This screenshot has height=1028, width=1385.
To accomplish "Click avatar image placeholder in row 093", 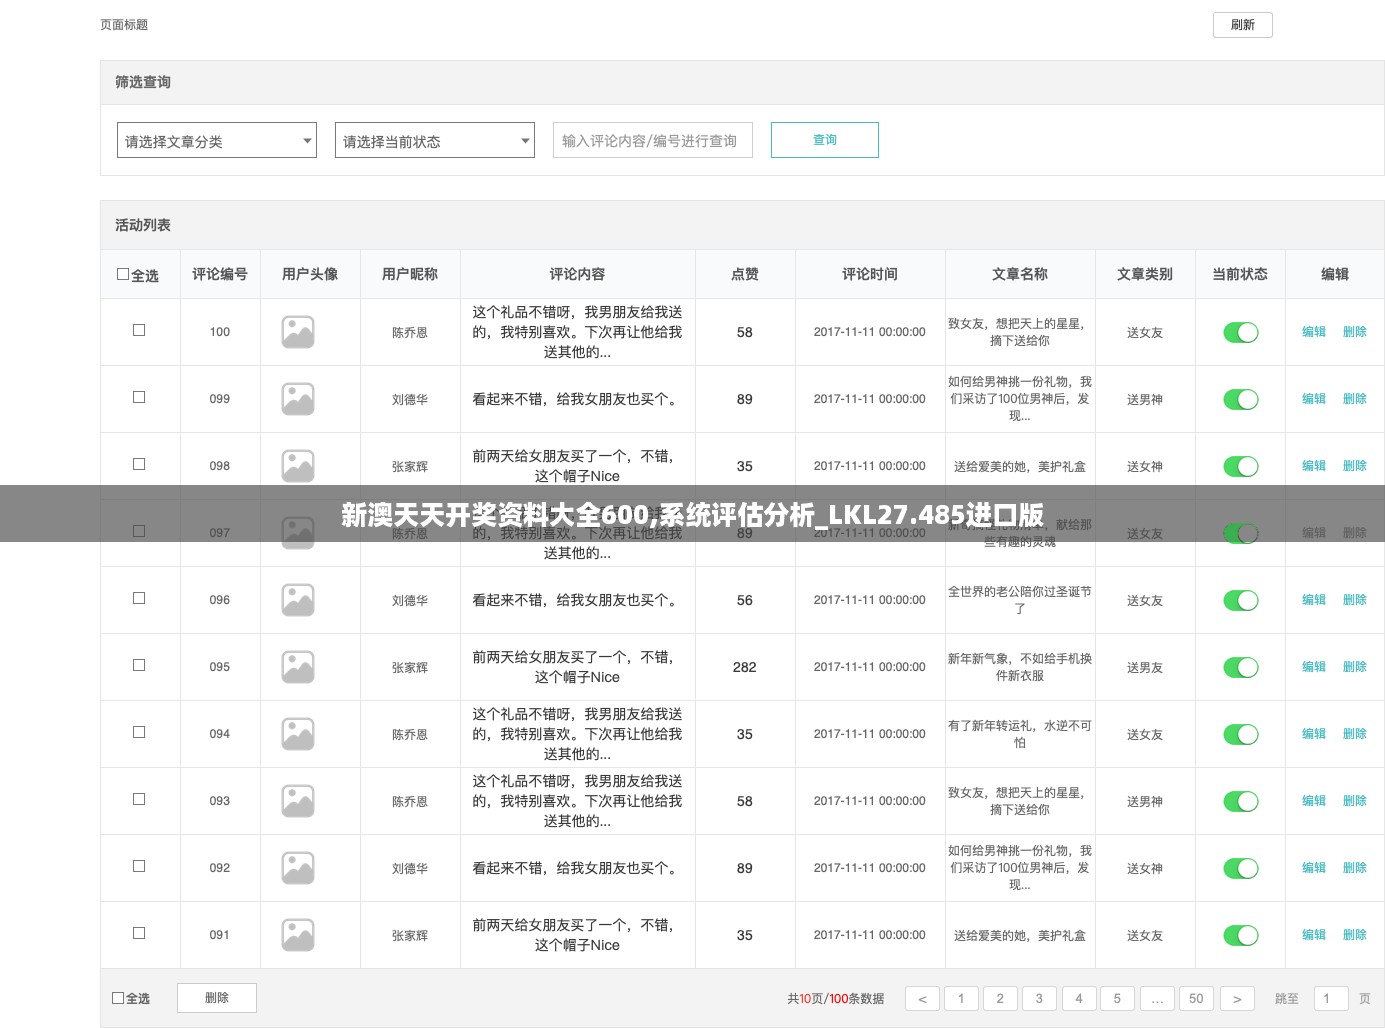I will (x=298, y=801).
